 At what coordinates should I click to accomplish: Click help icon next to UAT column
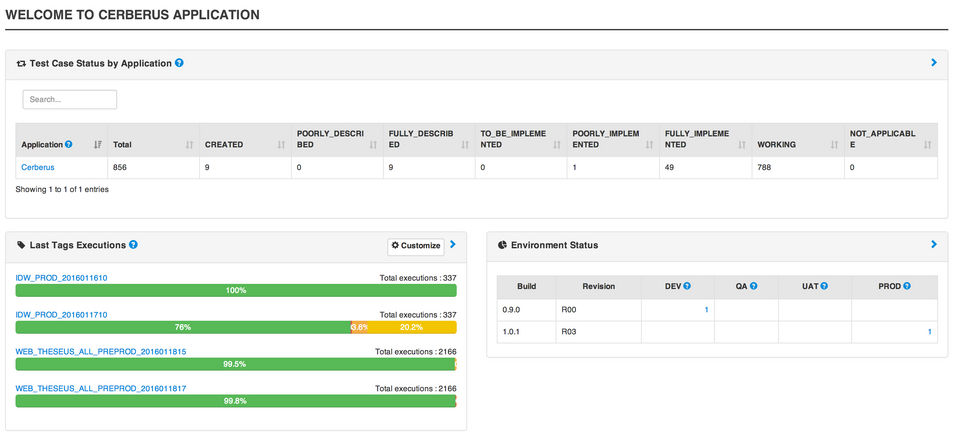point(822,286)
